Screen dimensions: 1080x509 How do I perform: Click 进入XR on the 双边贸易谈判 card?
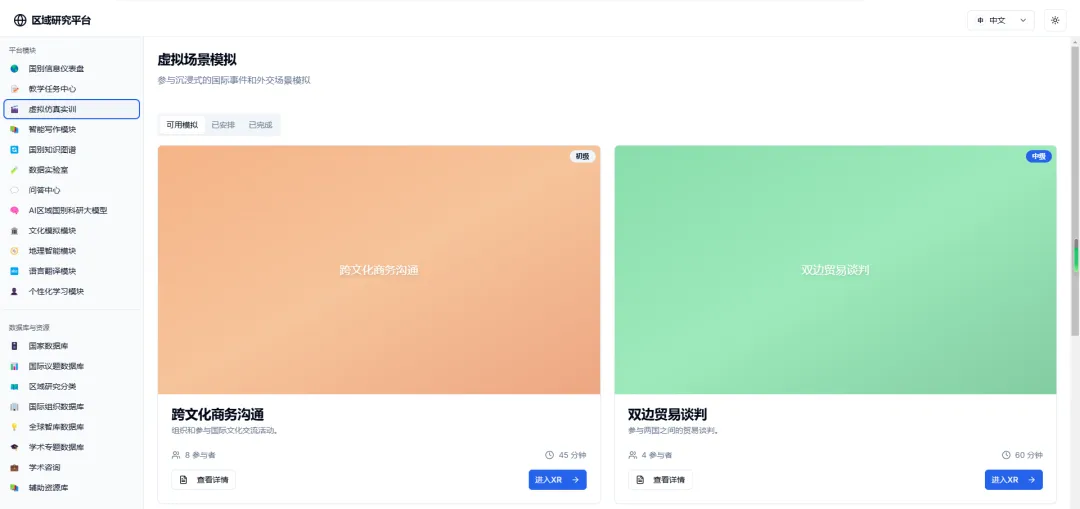1013,479
